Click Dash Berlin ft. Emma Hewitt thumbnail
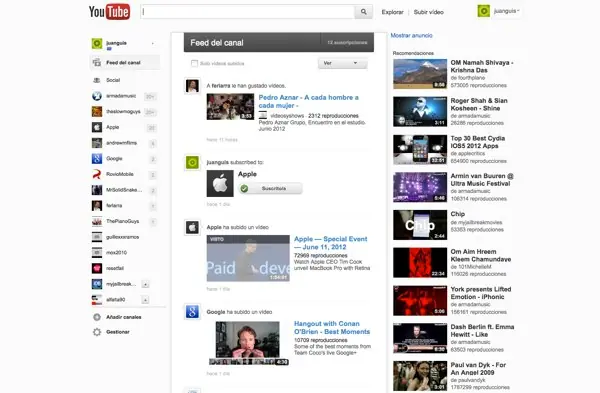 420,338
